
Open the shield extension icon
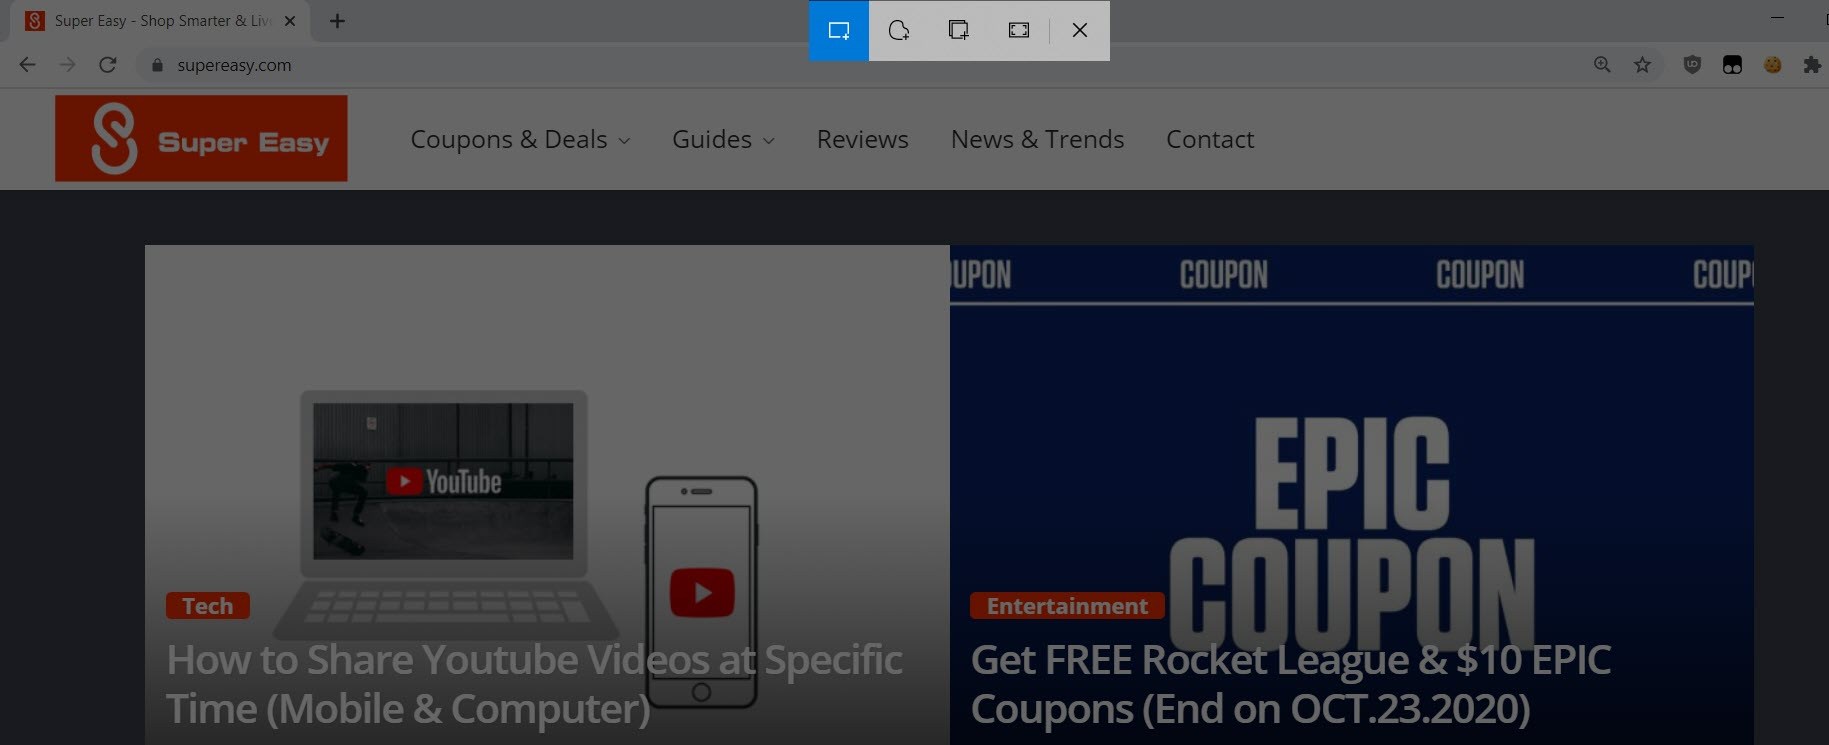click(1692, 65)
